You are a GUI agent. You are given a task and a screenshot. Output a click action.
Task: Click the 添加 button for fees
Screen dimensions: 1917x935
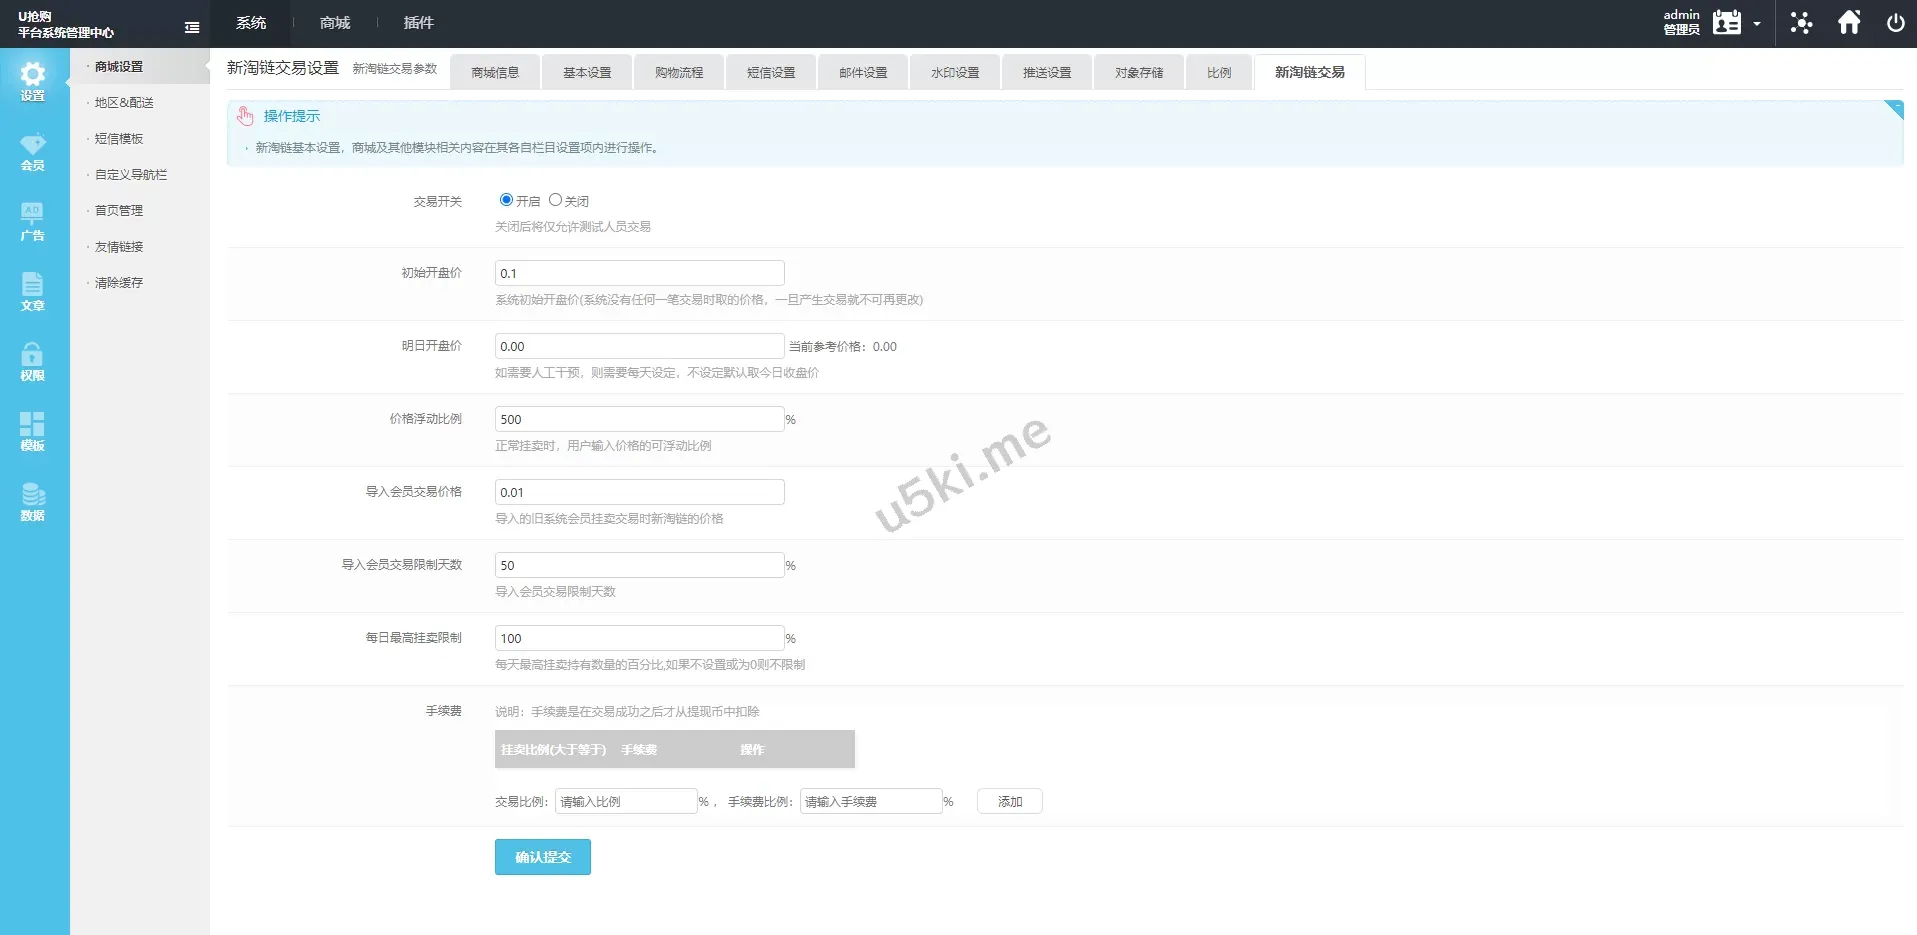coord(1009,802)
